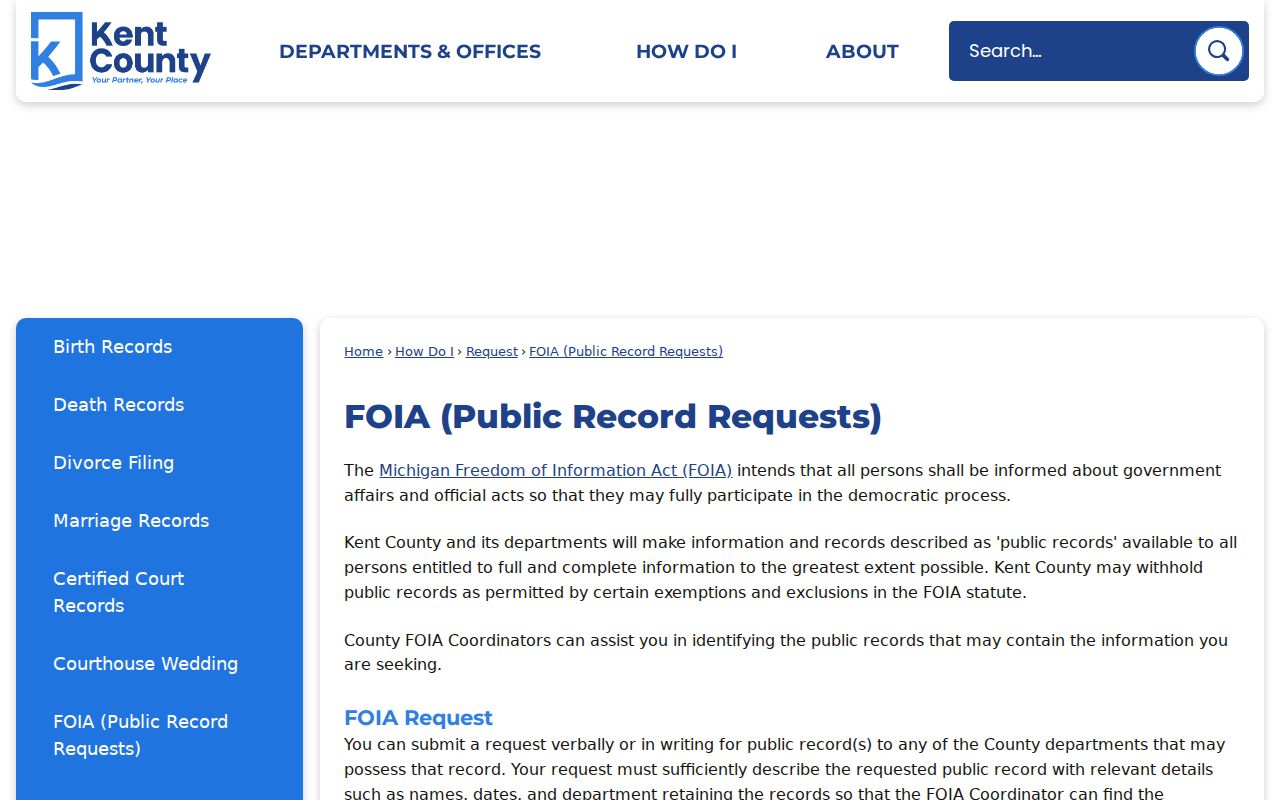Click the FOIA (Public Record Requests) page heading
Image resolution: width=1280 pixels, height=800 pixels.
[613, 416]
